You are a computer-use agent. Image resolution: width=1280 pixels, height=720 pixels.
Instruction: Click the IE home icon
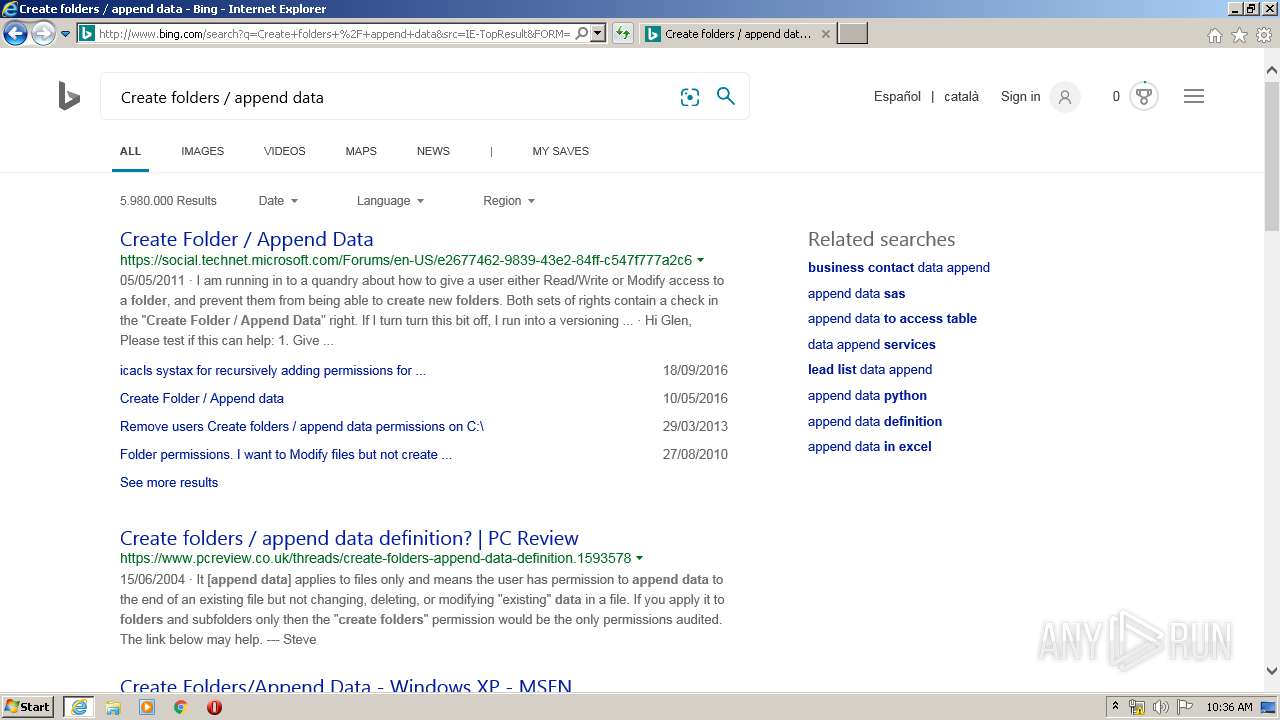[x=1214, y=35]
